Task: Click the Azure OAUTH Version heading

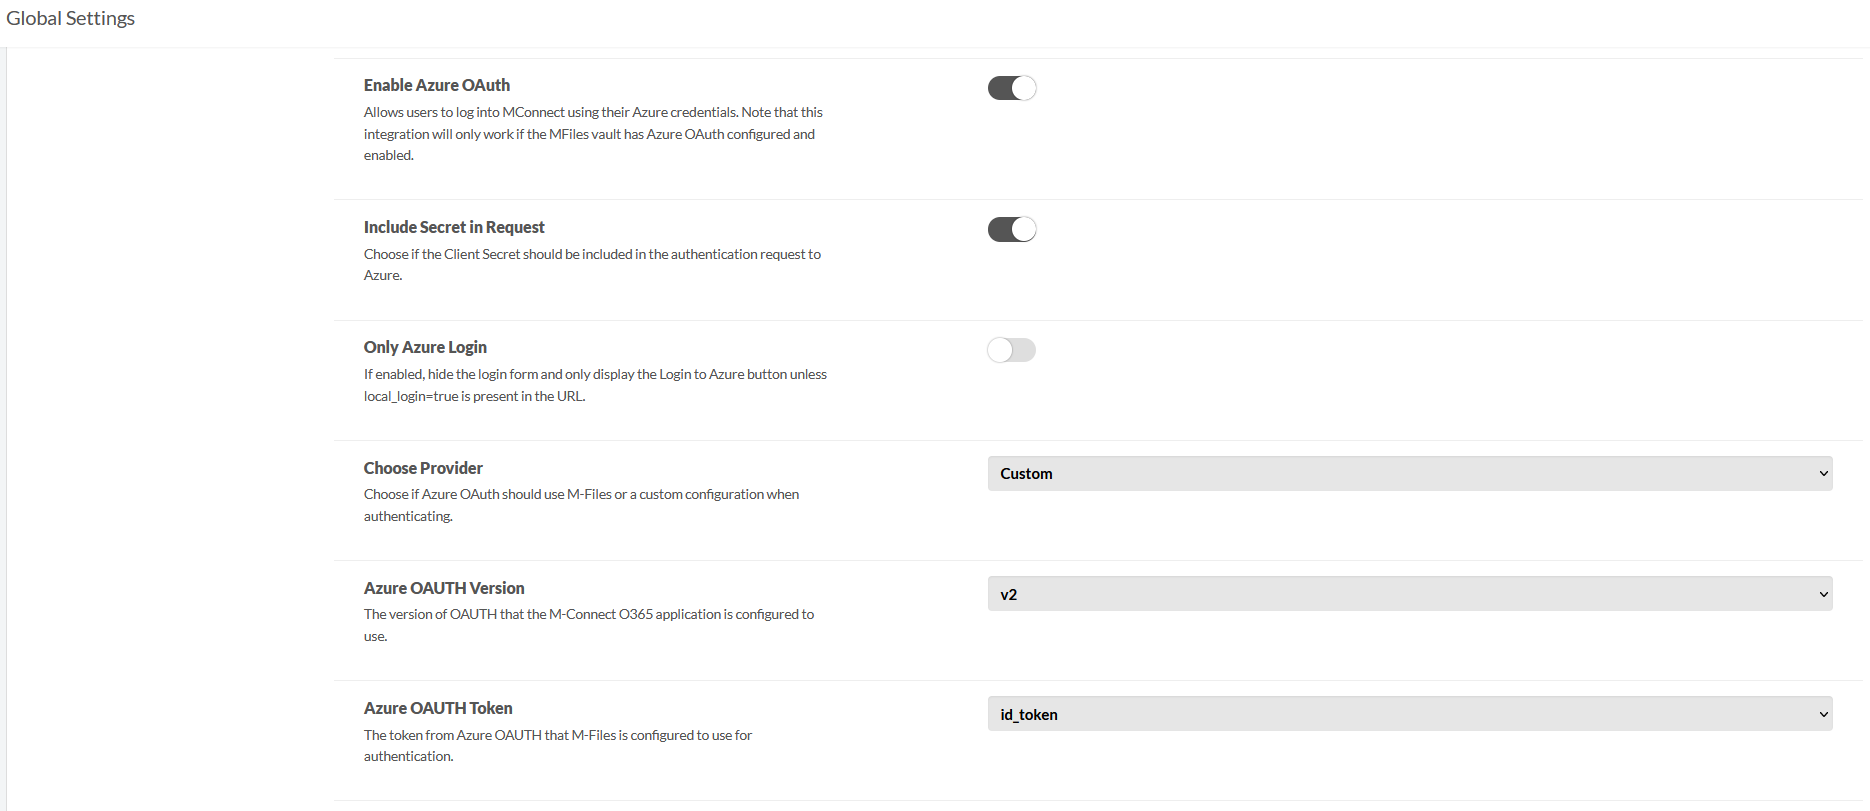Action: pyautogui.click(x=444, y=588)
